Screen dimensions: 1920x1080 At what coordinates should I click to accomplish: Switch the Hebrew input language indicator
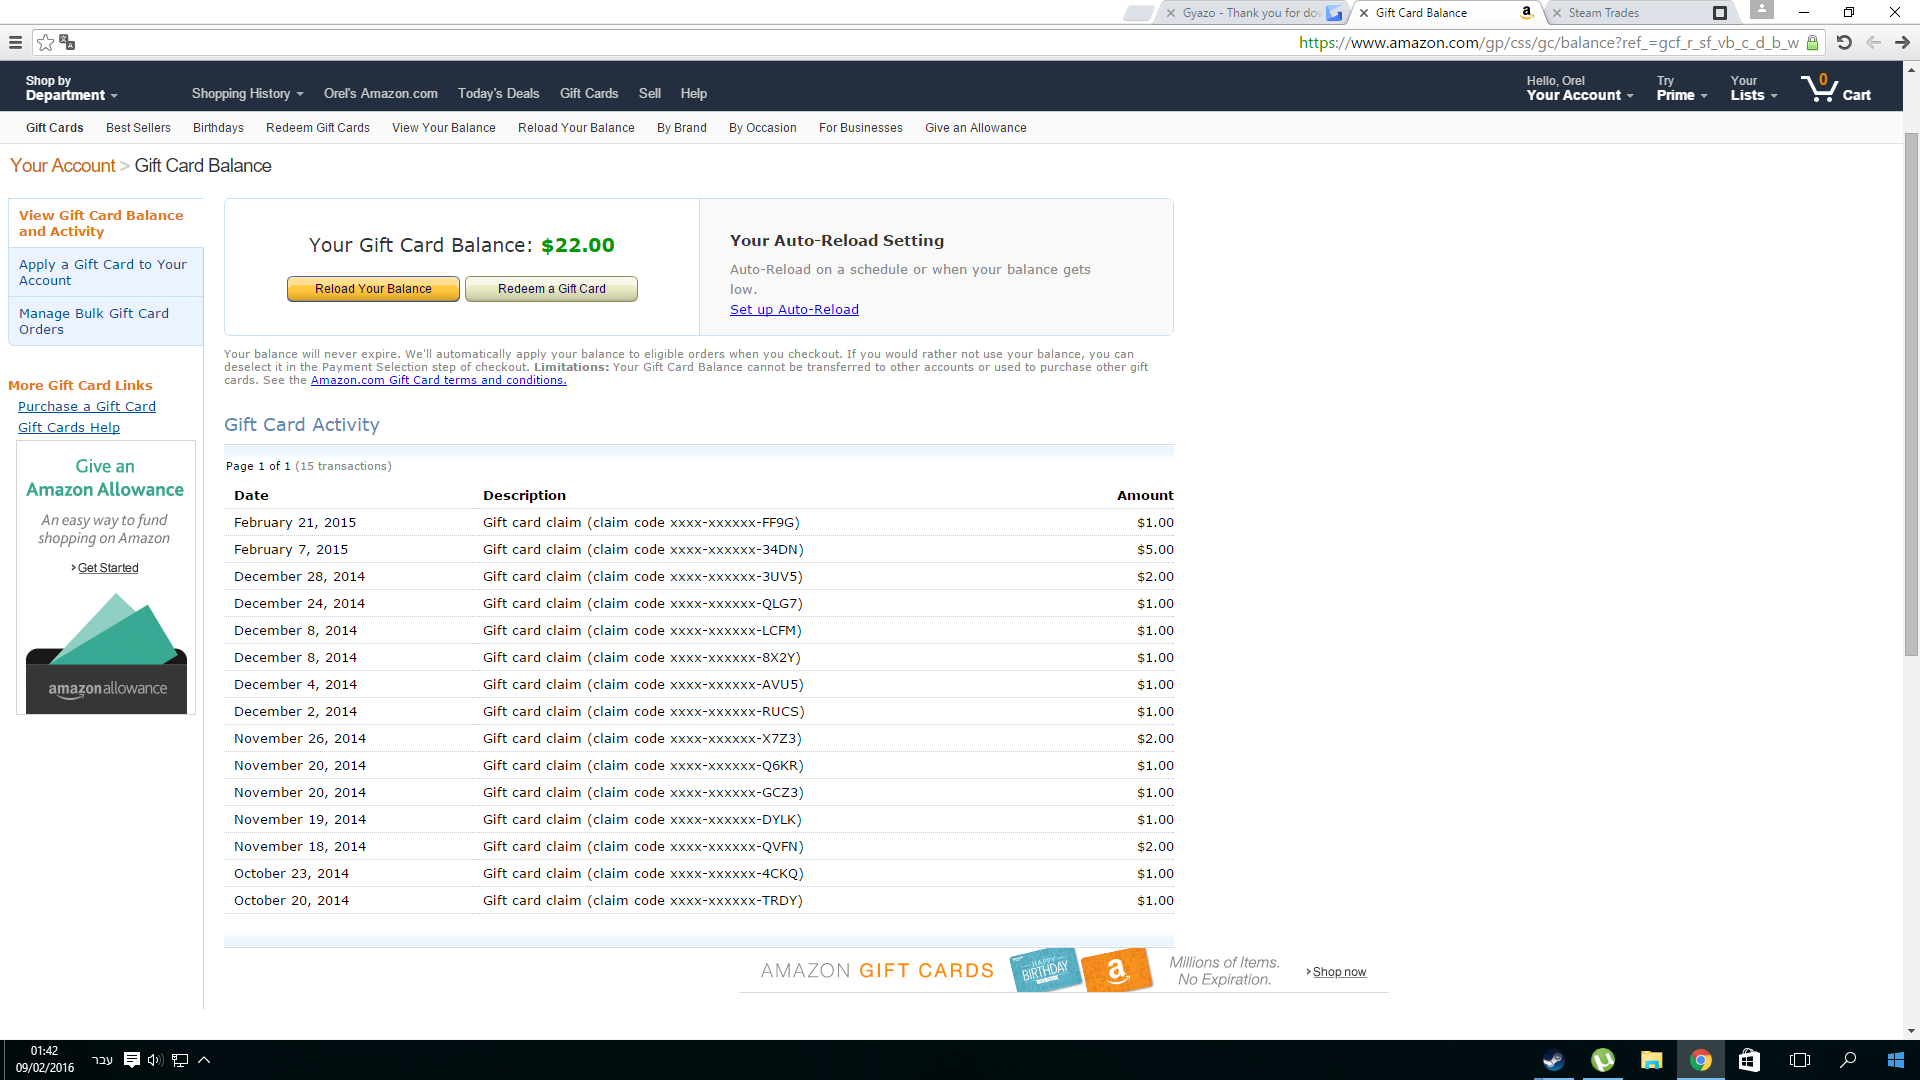point(102,1060)
